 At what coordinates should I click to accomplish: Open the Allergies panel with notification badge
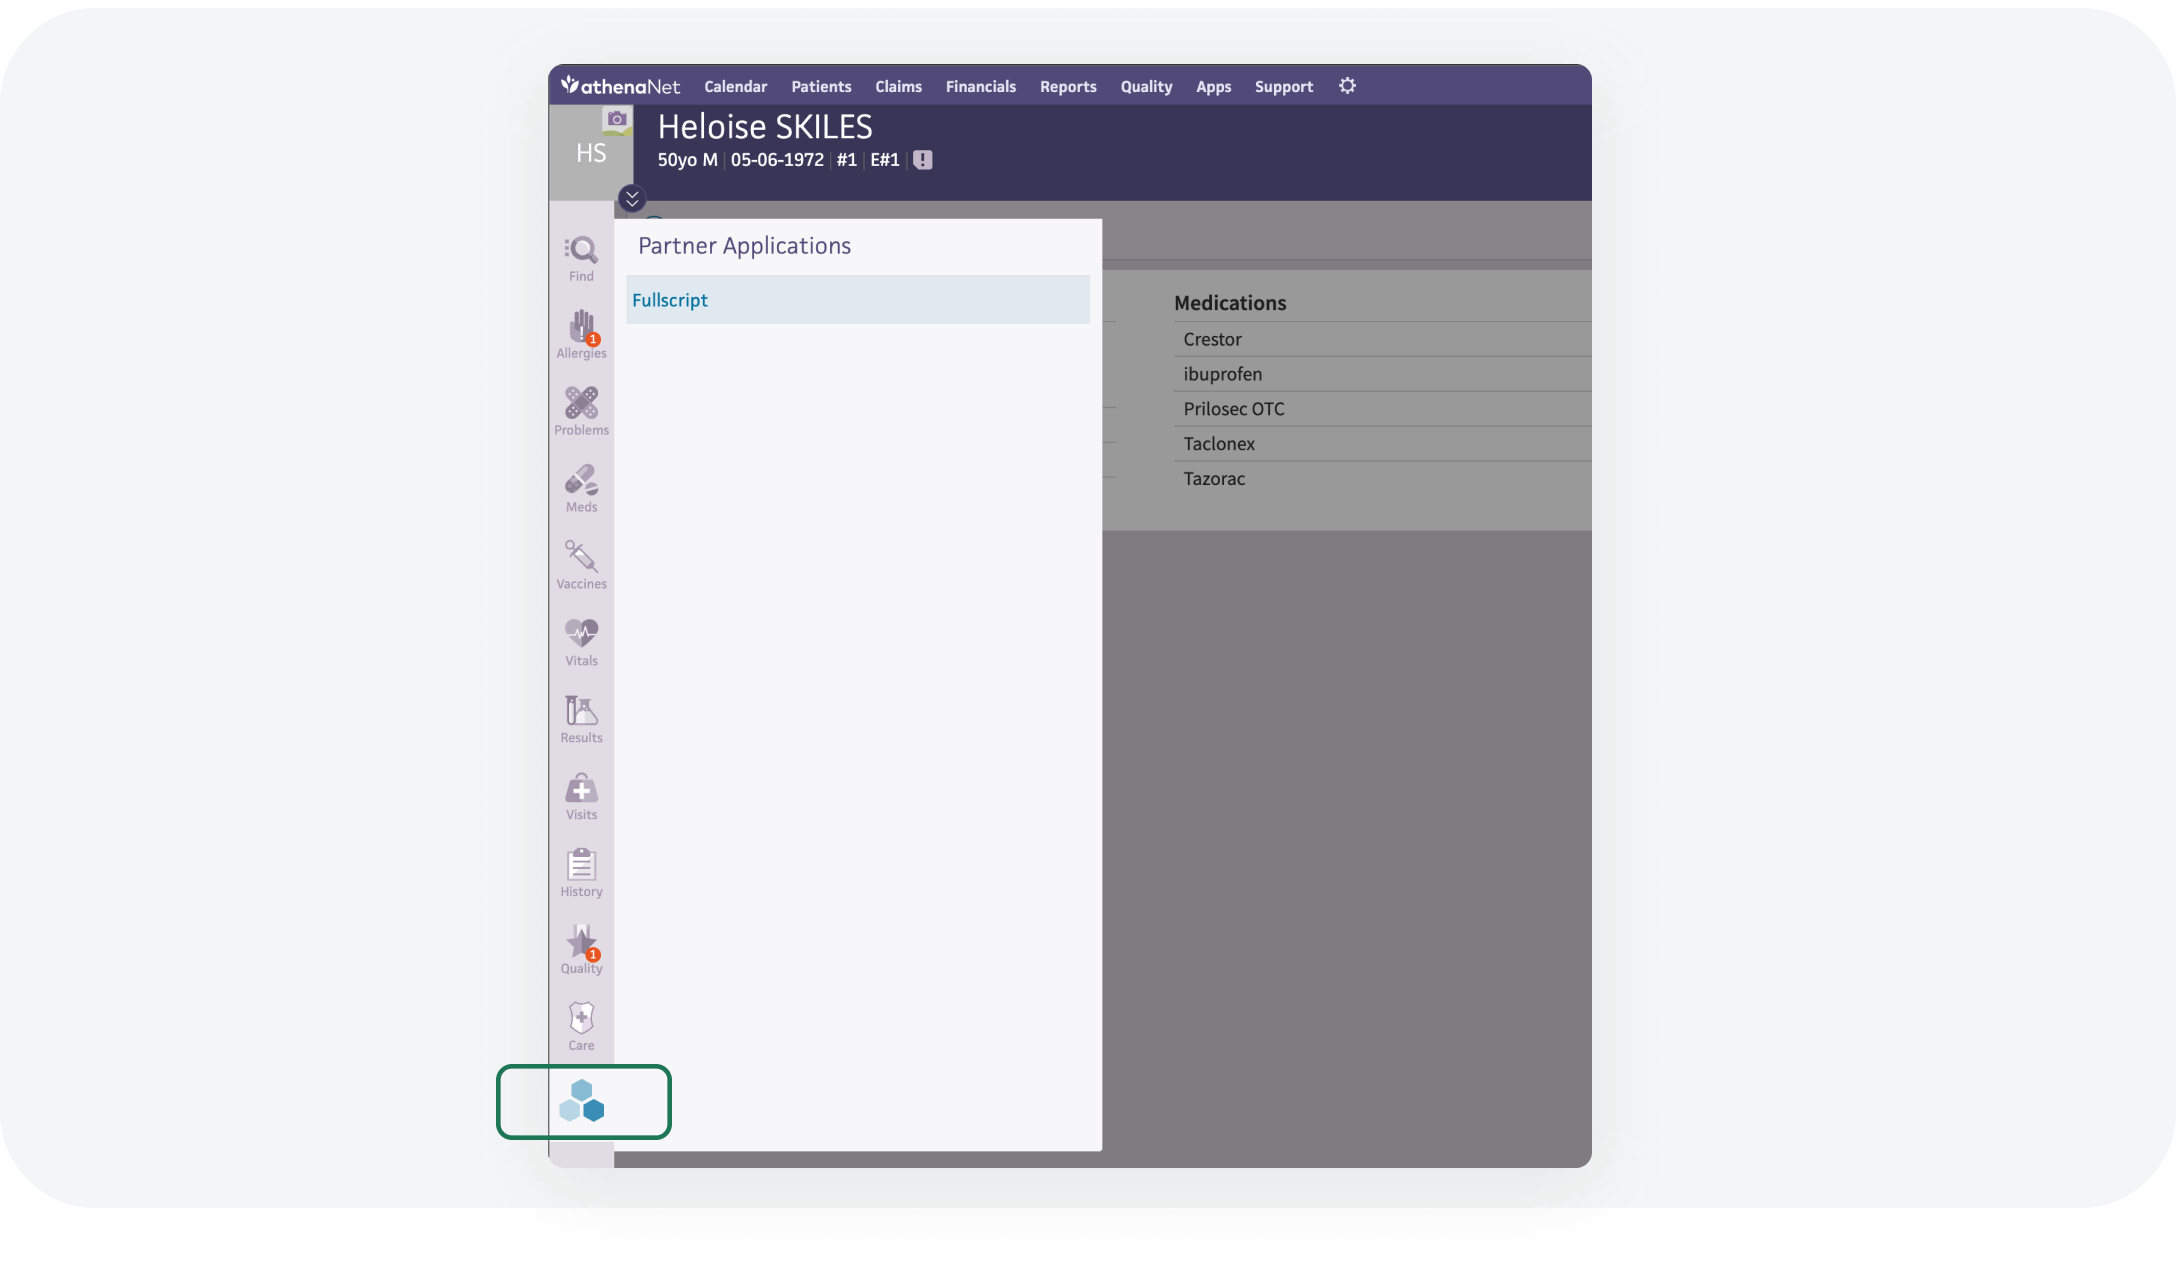coord(580,333)
